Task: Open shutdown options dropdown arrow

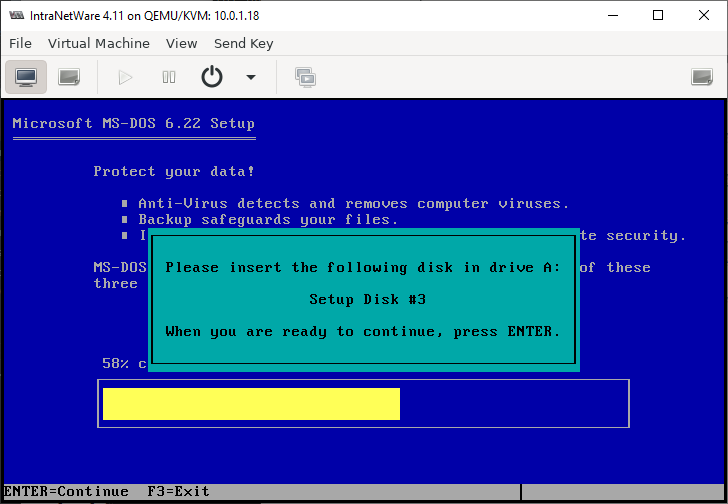Action: click(x=251, y=77)
